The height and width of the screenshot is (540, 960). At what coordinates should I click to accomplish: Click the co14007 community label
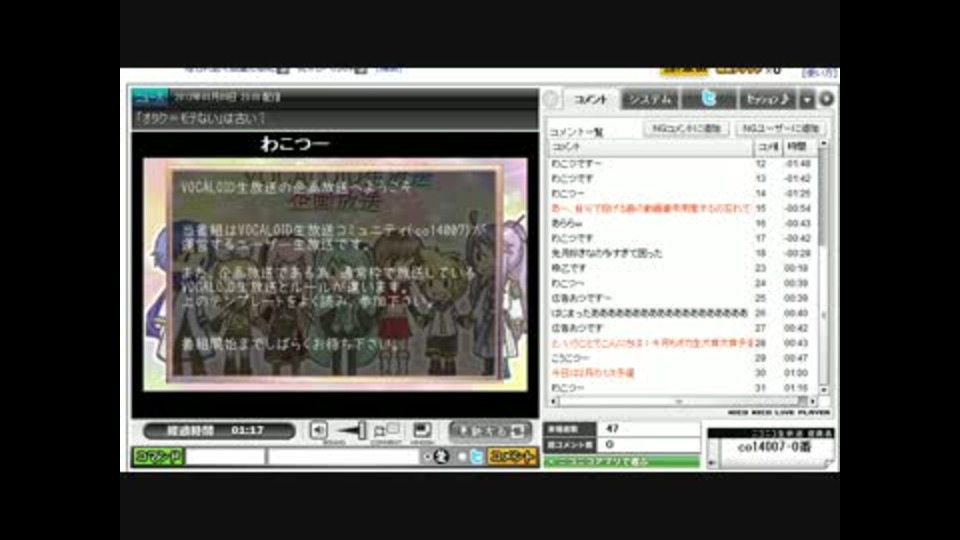click(x=773, y=448)
